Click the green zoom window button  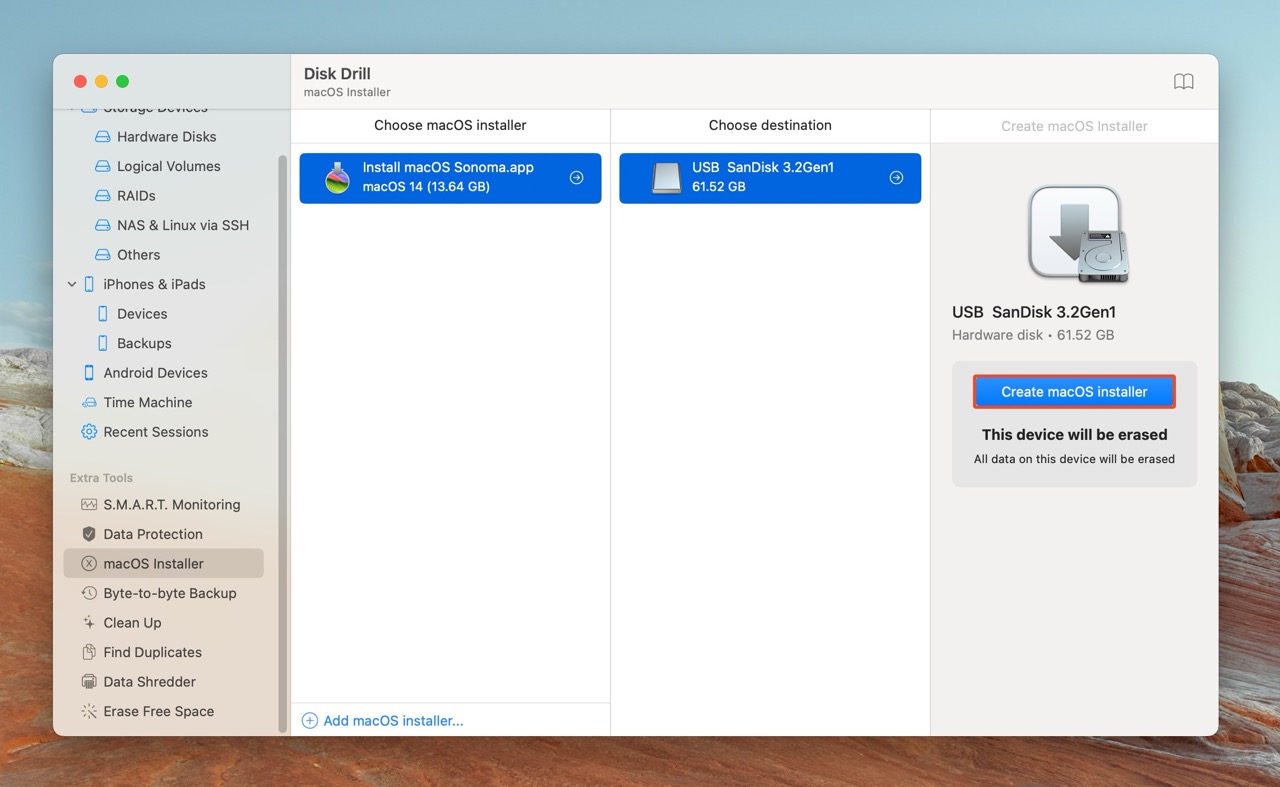(x=122, y=81)
